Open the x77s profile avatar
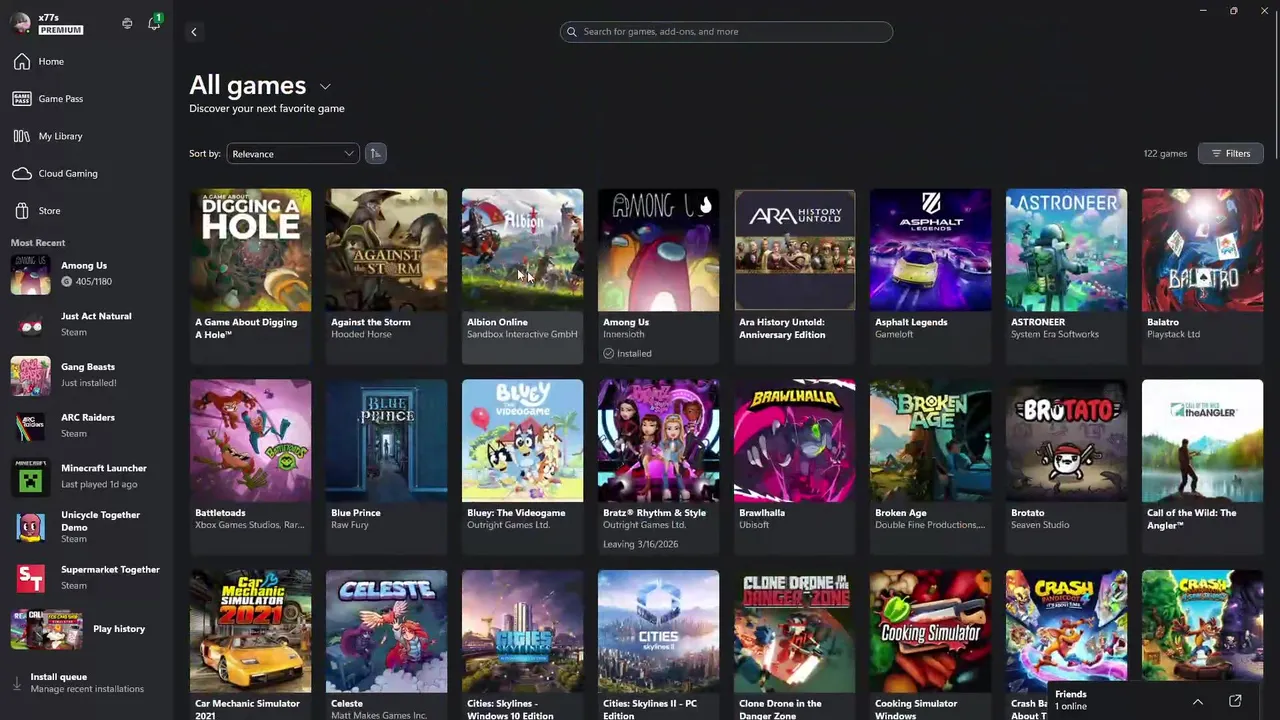 (x=21, y=23)
